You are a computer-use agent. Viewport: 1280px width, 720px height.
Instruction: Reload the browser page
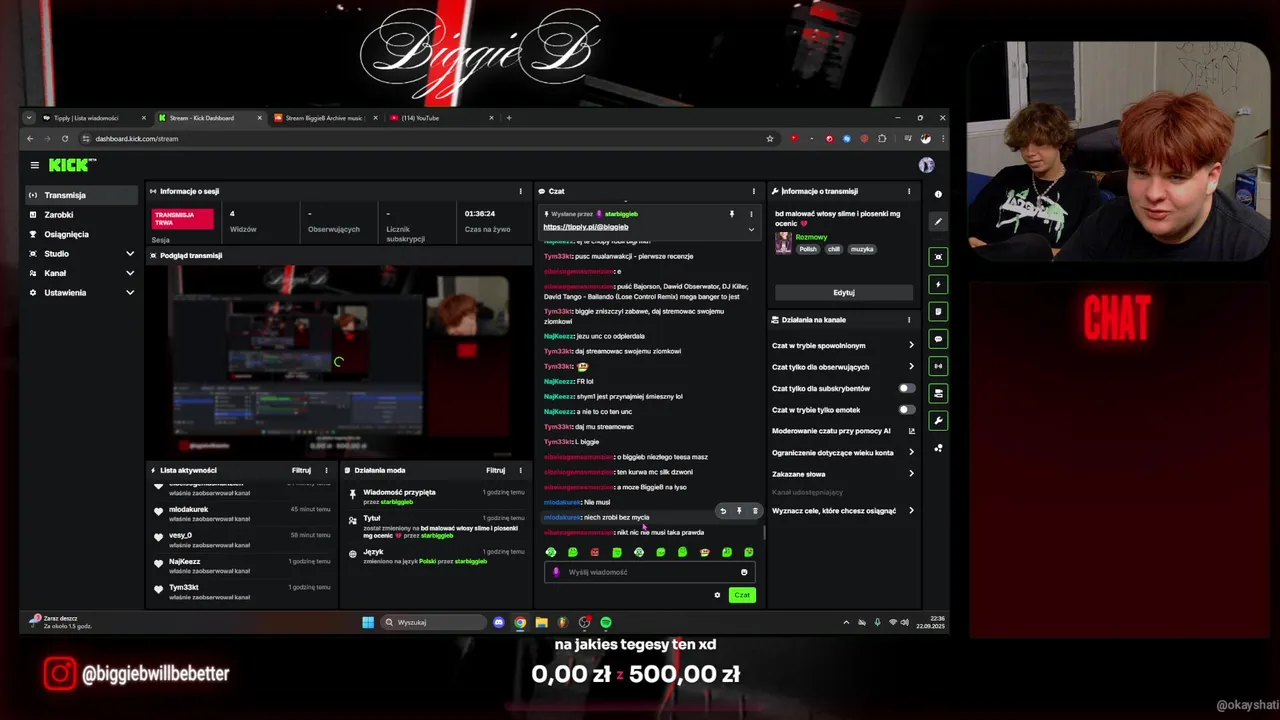65,139
